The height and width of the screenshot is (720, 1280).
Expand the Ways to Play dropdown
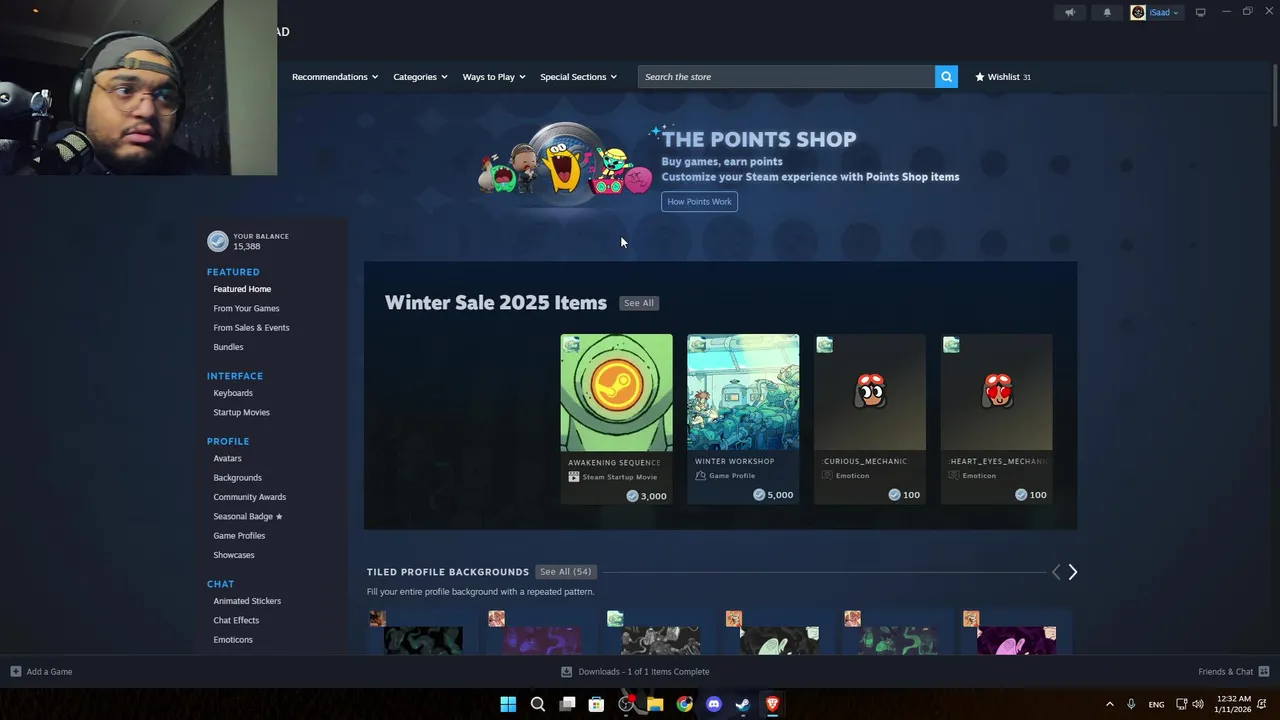click(x=494, y=77)
